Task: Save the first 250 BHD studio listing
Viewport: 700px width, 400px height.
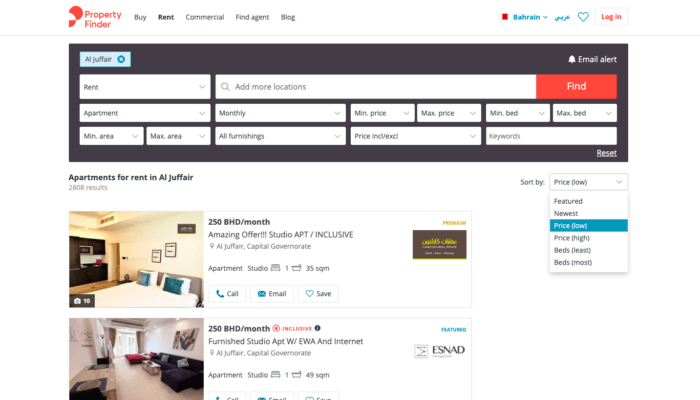Action: click(318, 294)
